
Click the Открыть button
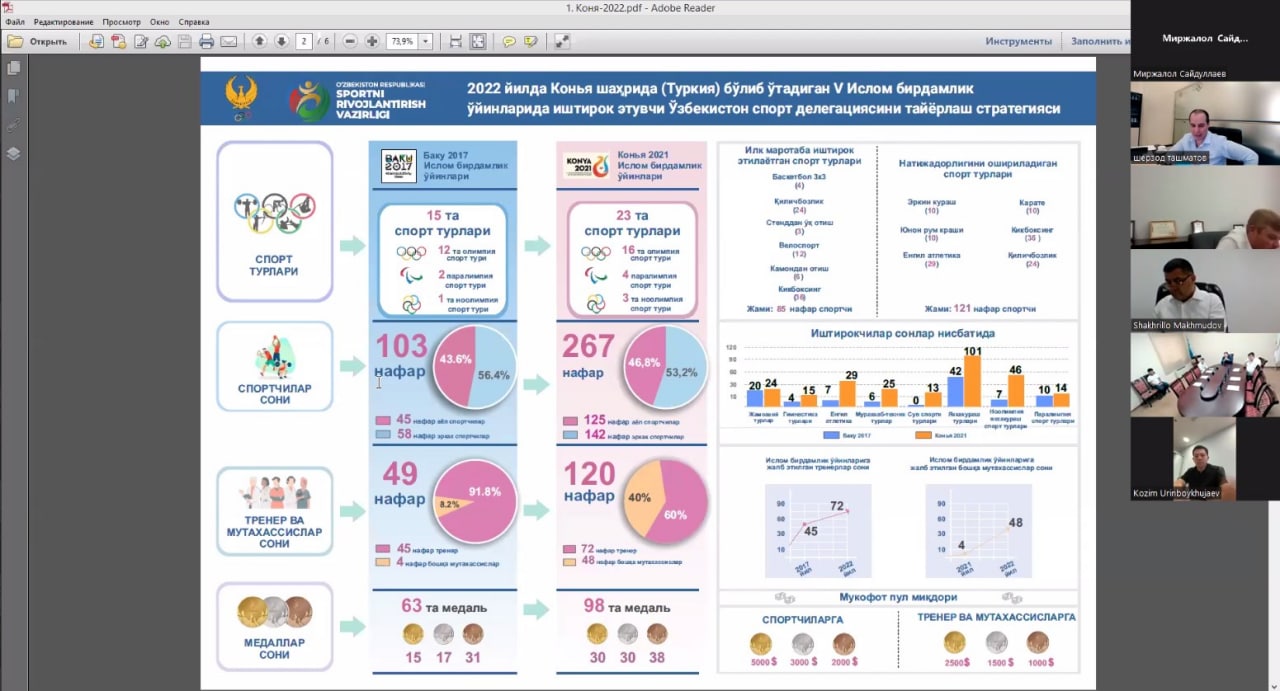(38, 42)
